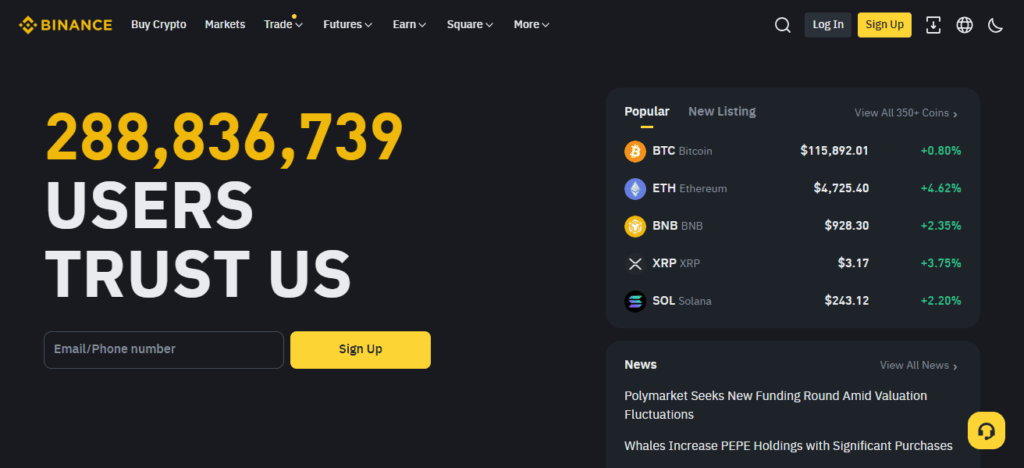Open the customer support headset chat
Viewport: 1024px width, 468px height.
(x=986, y=431)
